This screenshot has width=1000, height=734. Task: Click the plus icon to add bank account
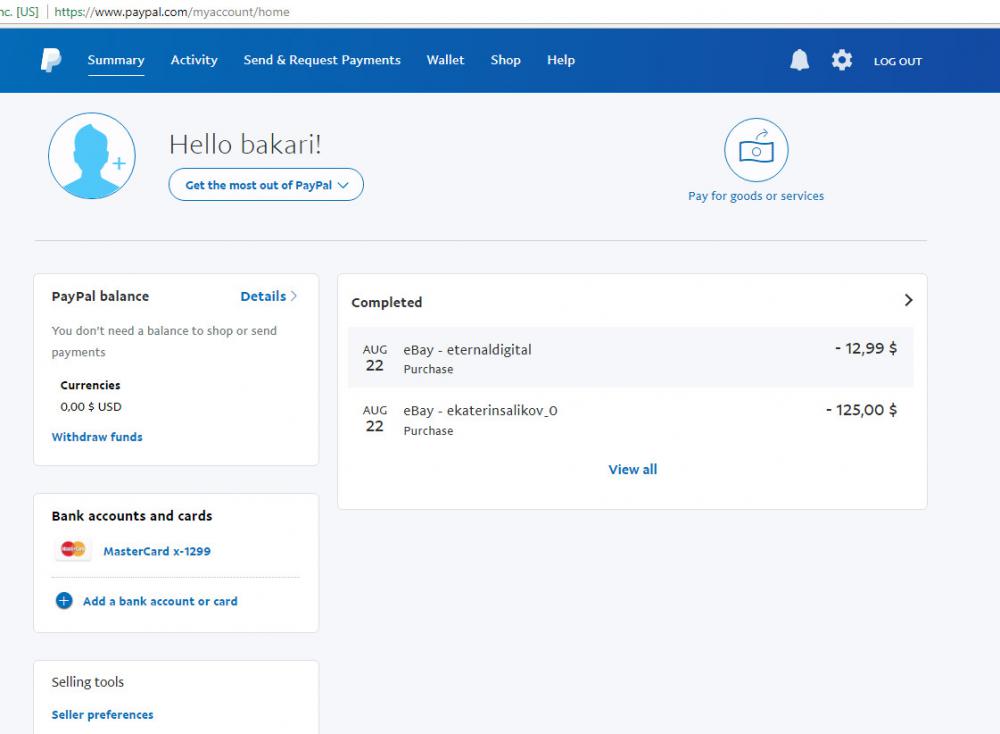64,601
